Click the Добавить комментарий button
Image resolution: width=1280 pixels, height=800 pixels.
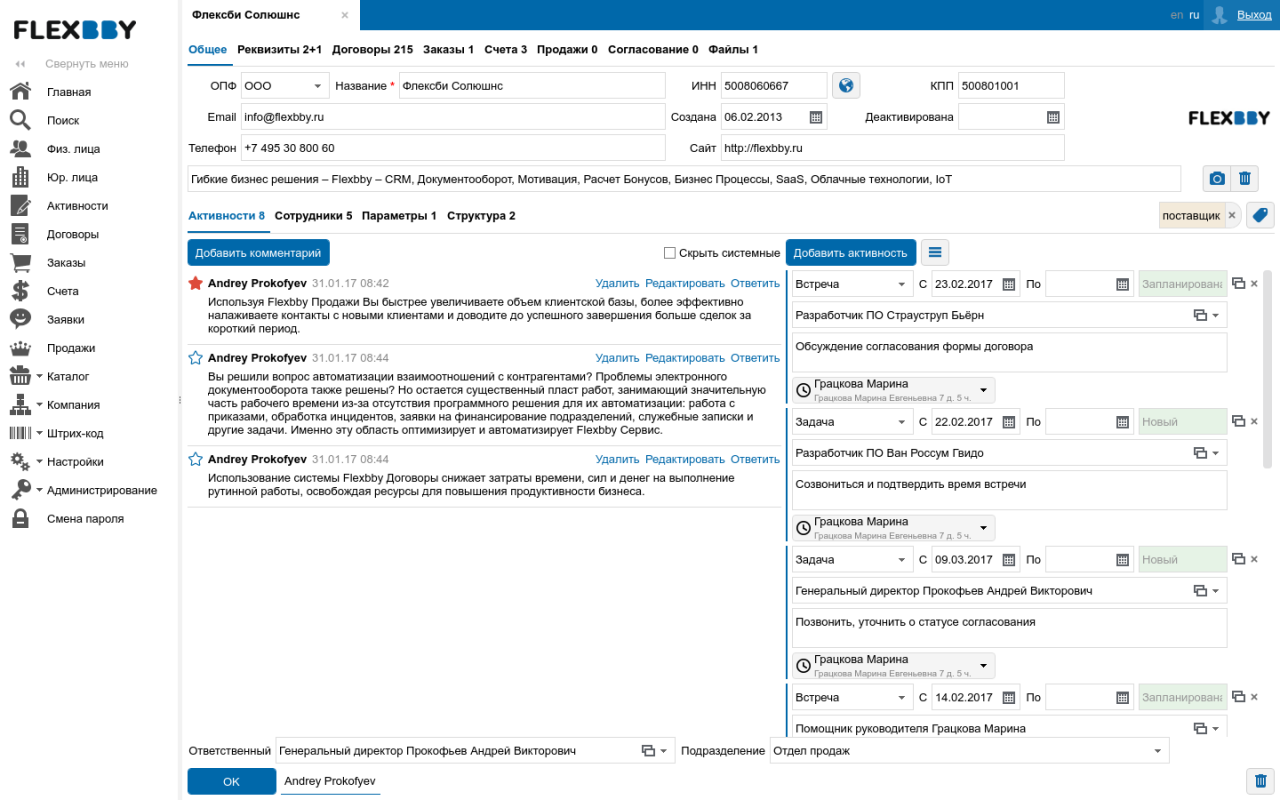[258, 253]
